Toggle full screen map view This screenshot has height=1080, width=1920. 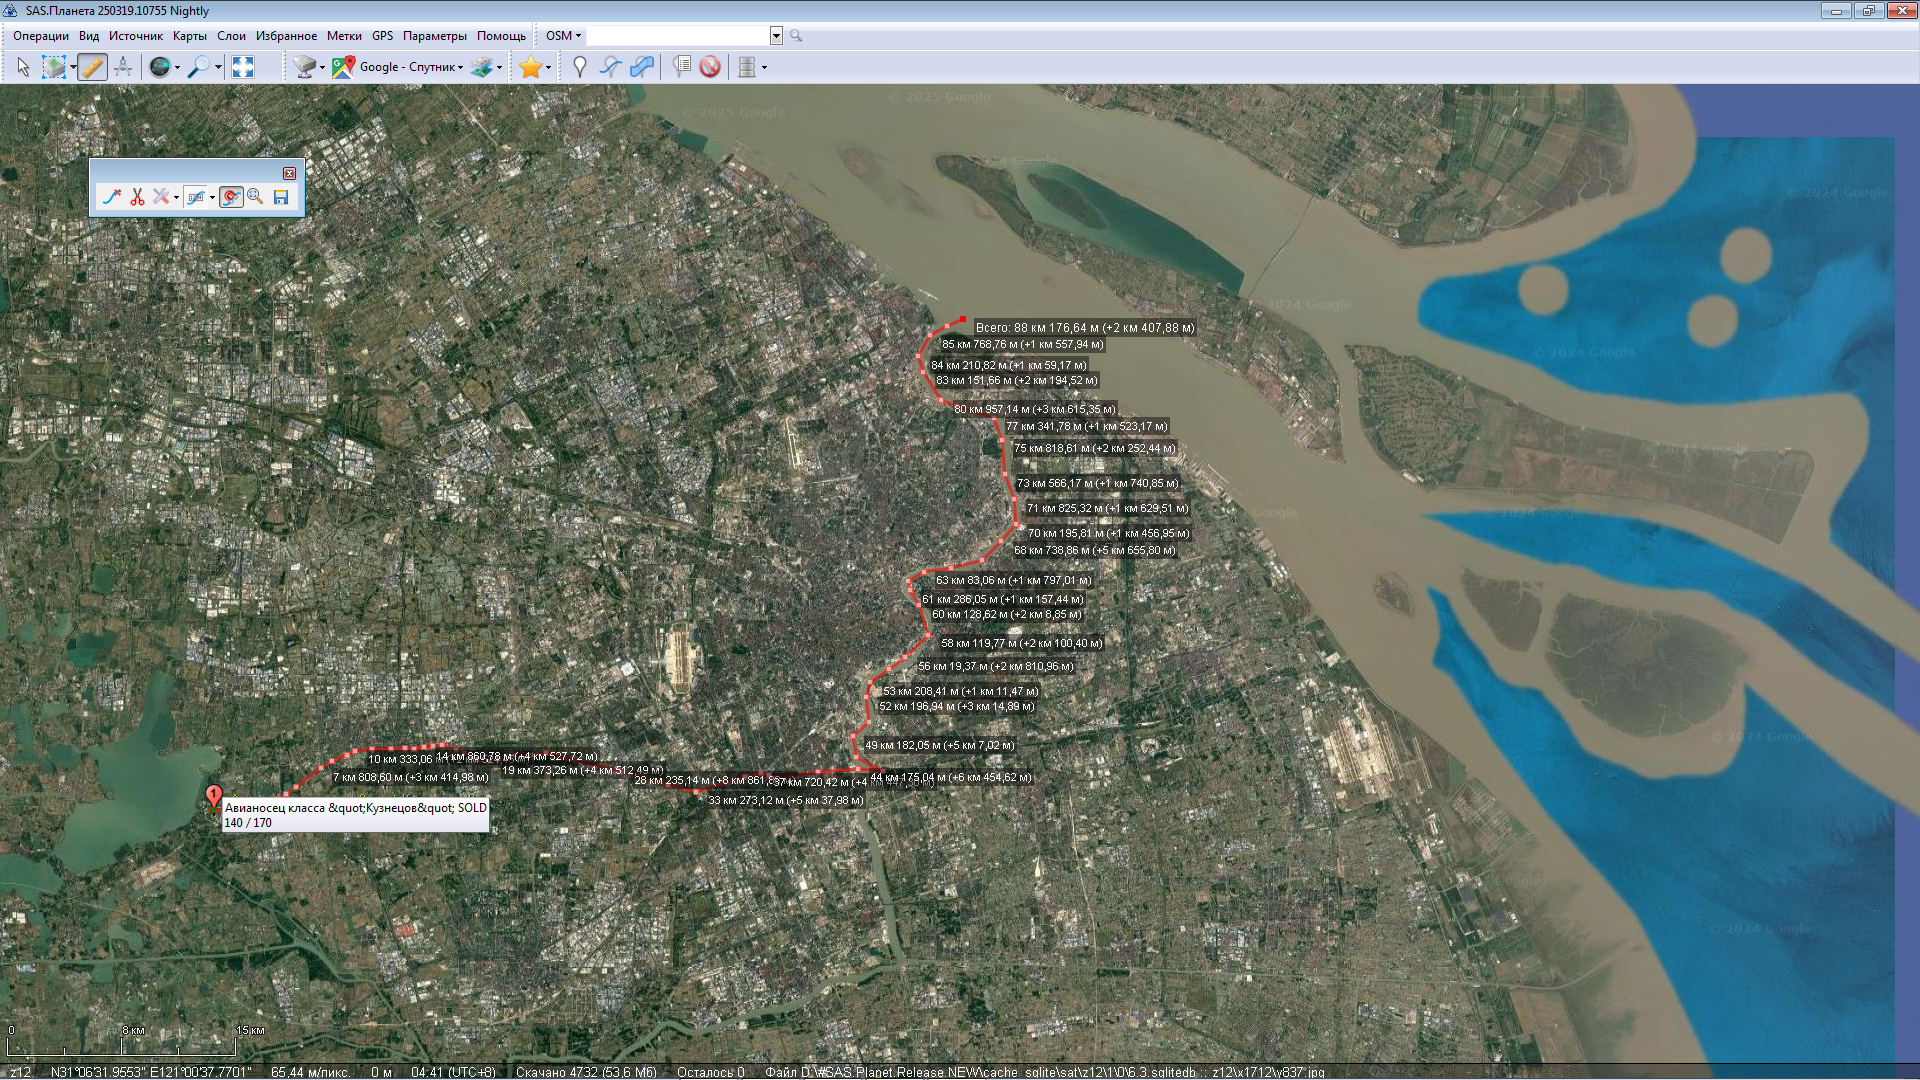[243, 67]
